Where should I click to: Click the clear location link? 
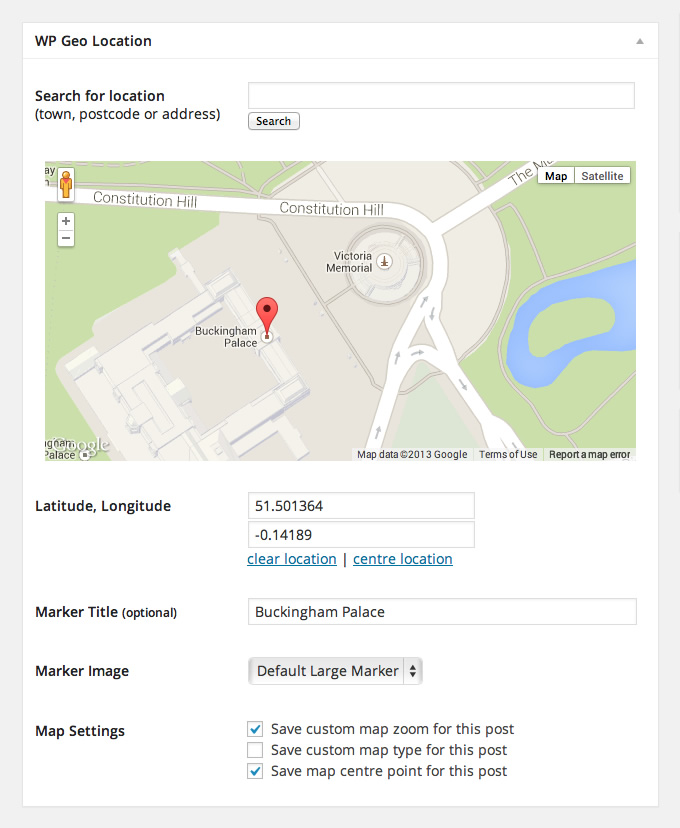click(x=292, y=559)
